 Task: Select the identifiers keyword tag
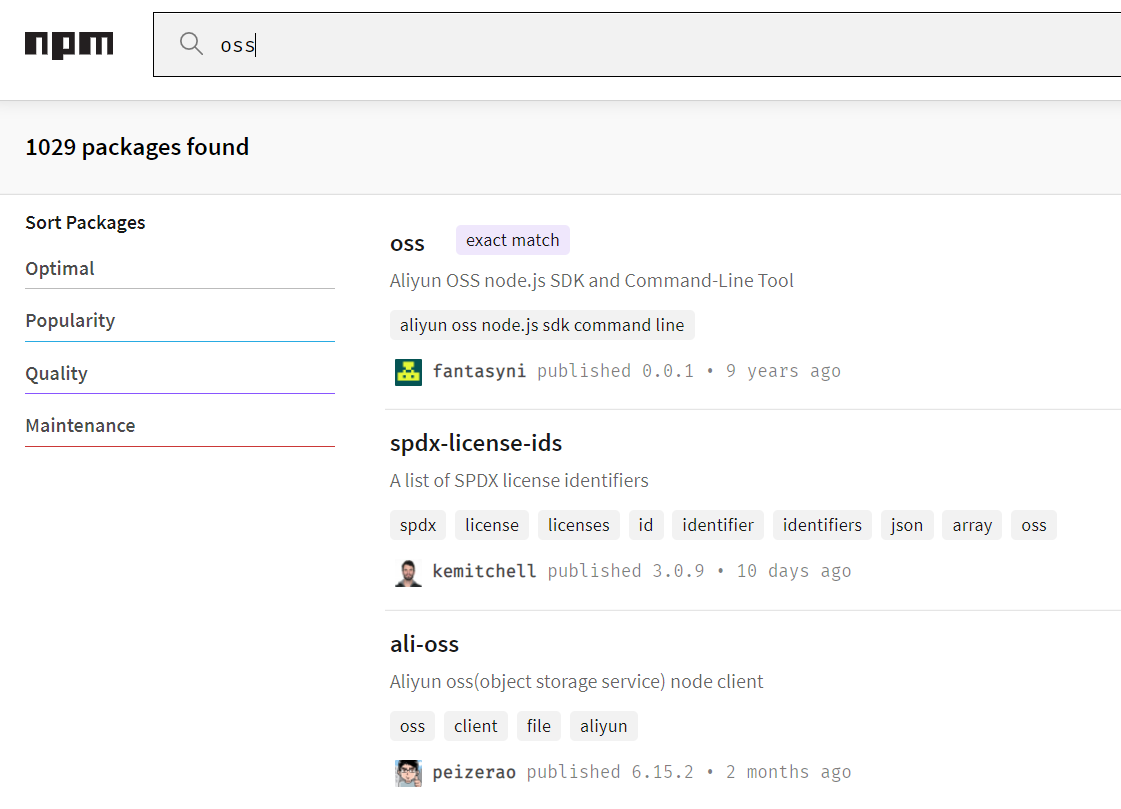822,525
